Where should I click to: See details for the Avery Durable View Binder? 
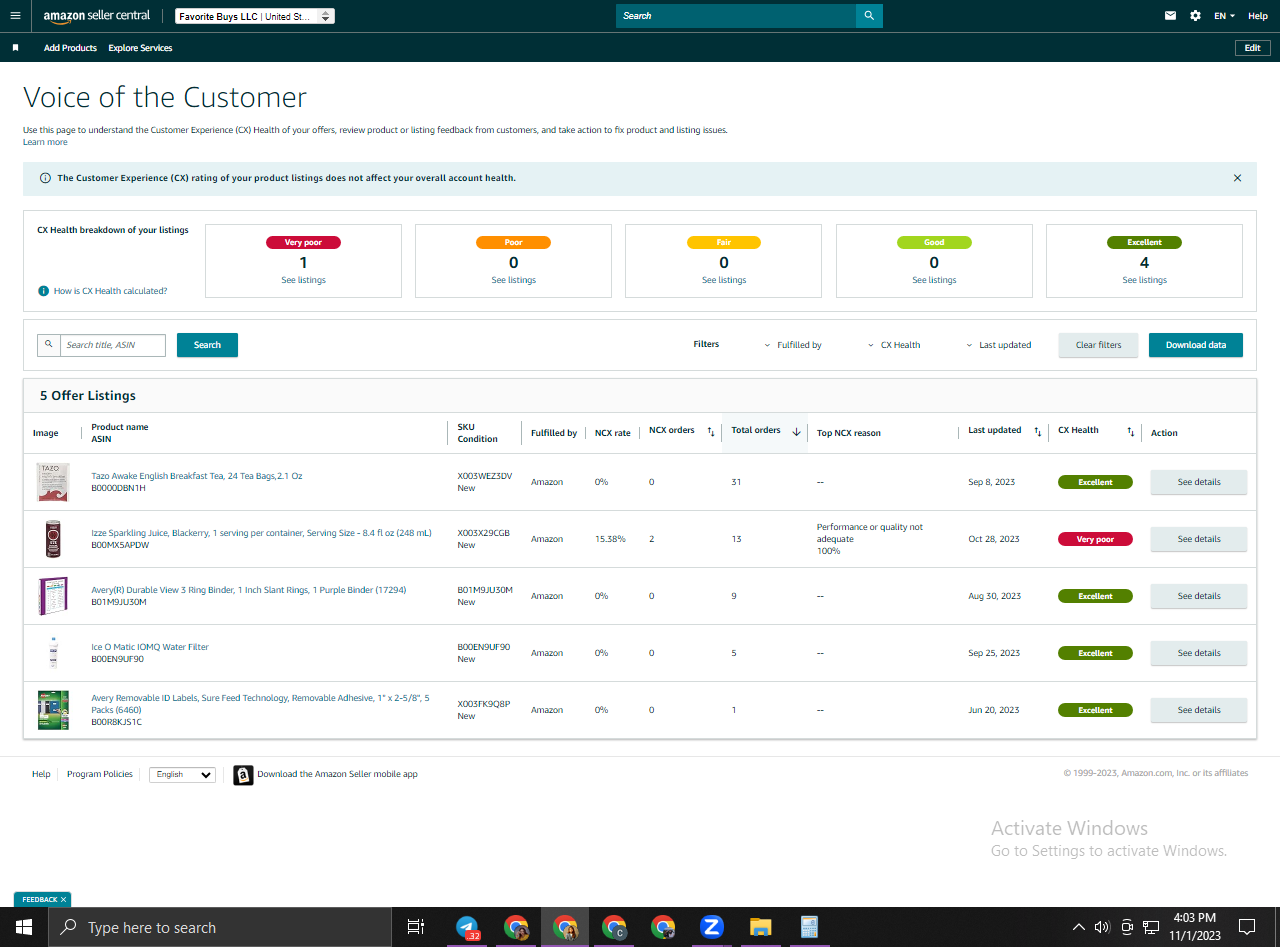(1199, 596)
